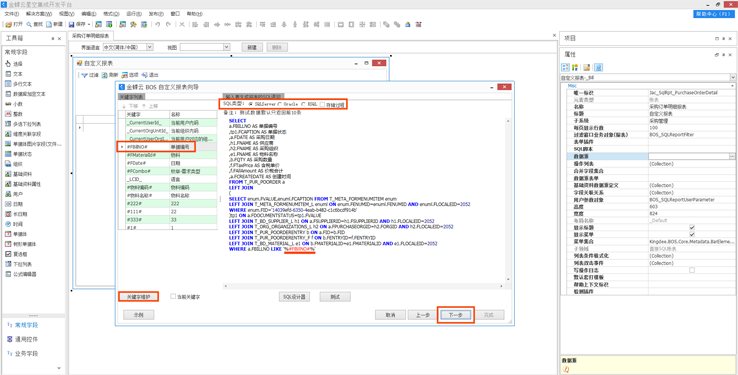Pick the 单据状态 field in toolbox
This screenshot has width=738, height=375.
tap(19, 154)
